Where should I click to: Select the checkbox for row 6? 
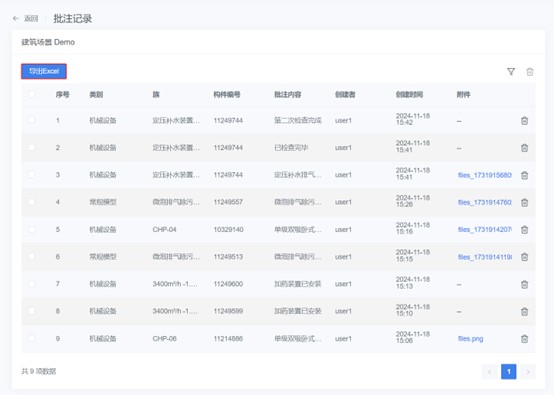point(31,256)
